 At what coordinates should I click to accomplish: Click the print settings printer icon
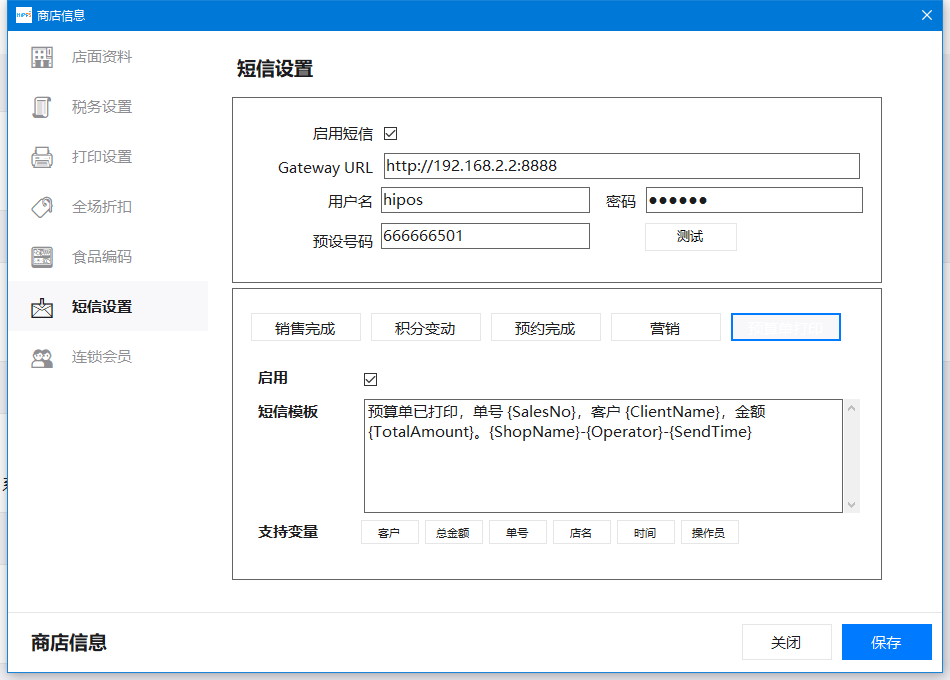point(42,157)
